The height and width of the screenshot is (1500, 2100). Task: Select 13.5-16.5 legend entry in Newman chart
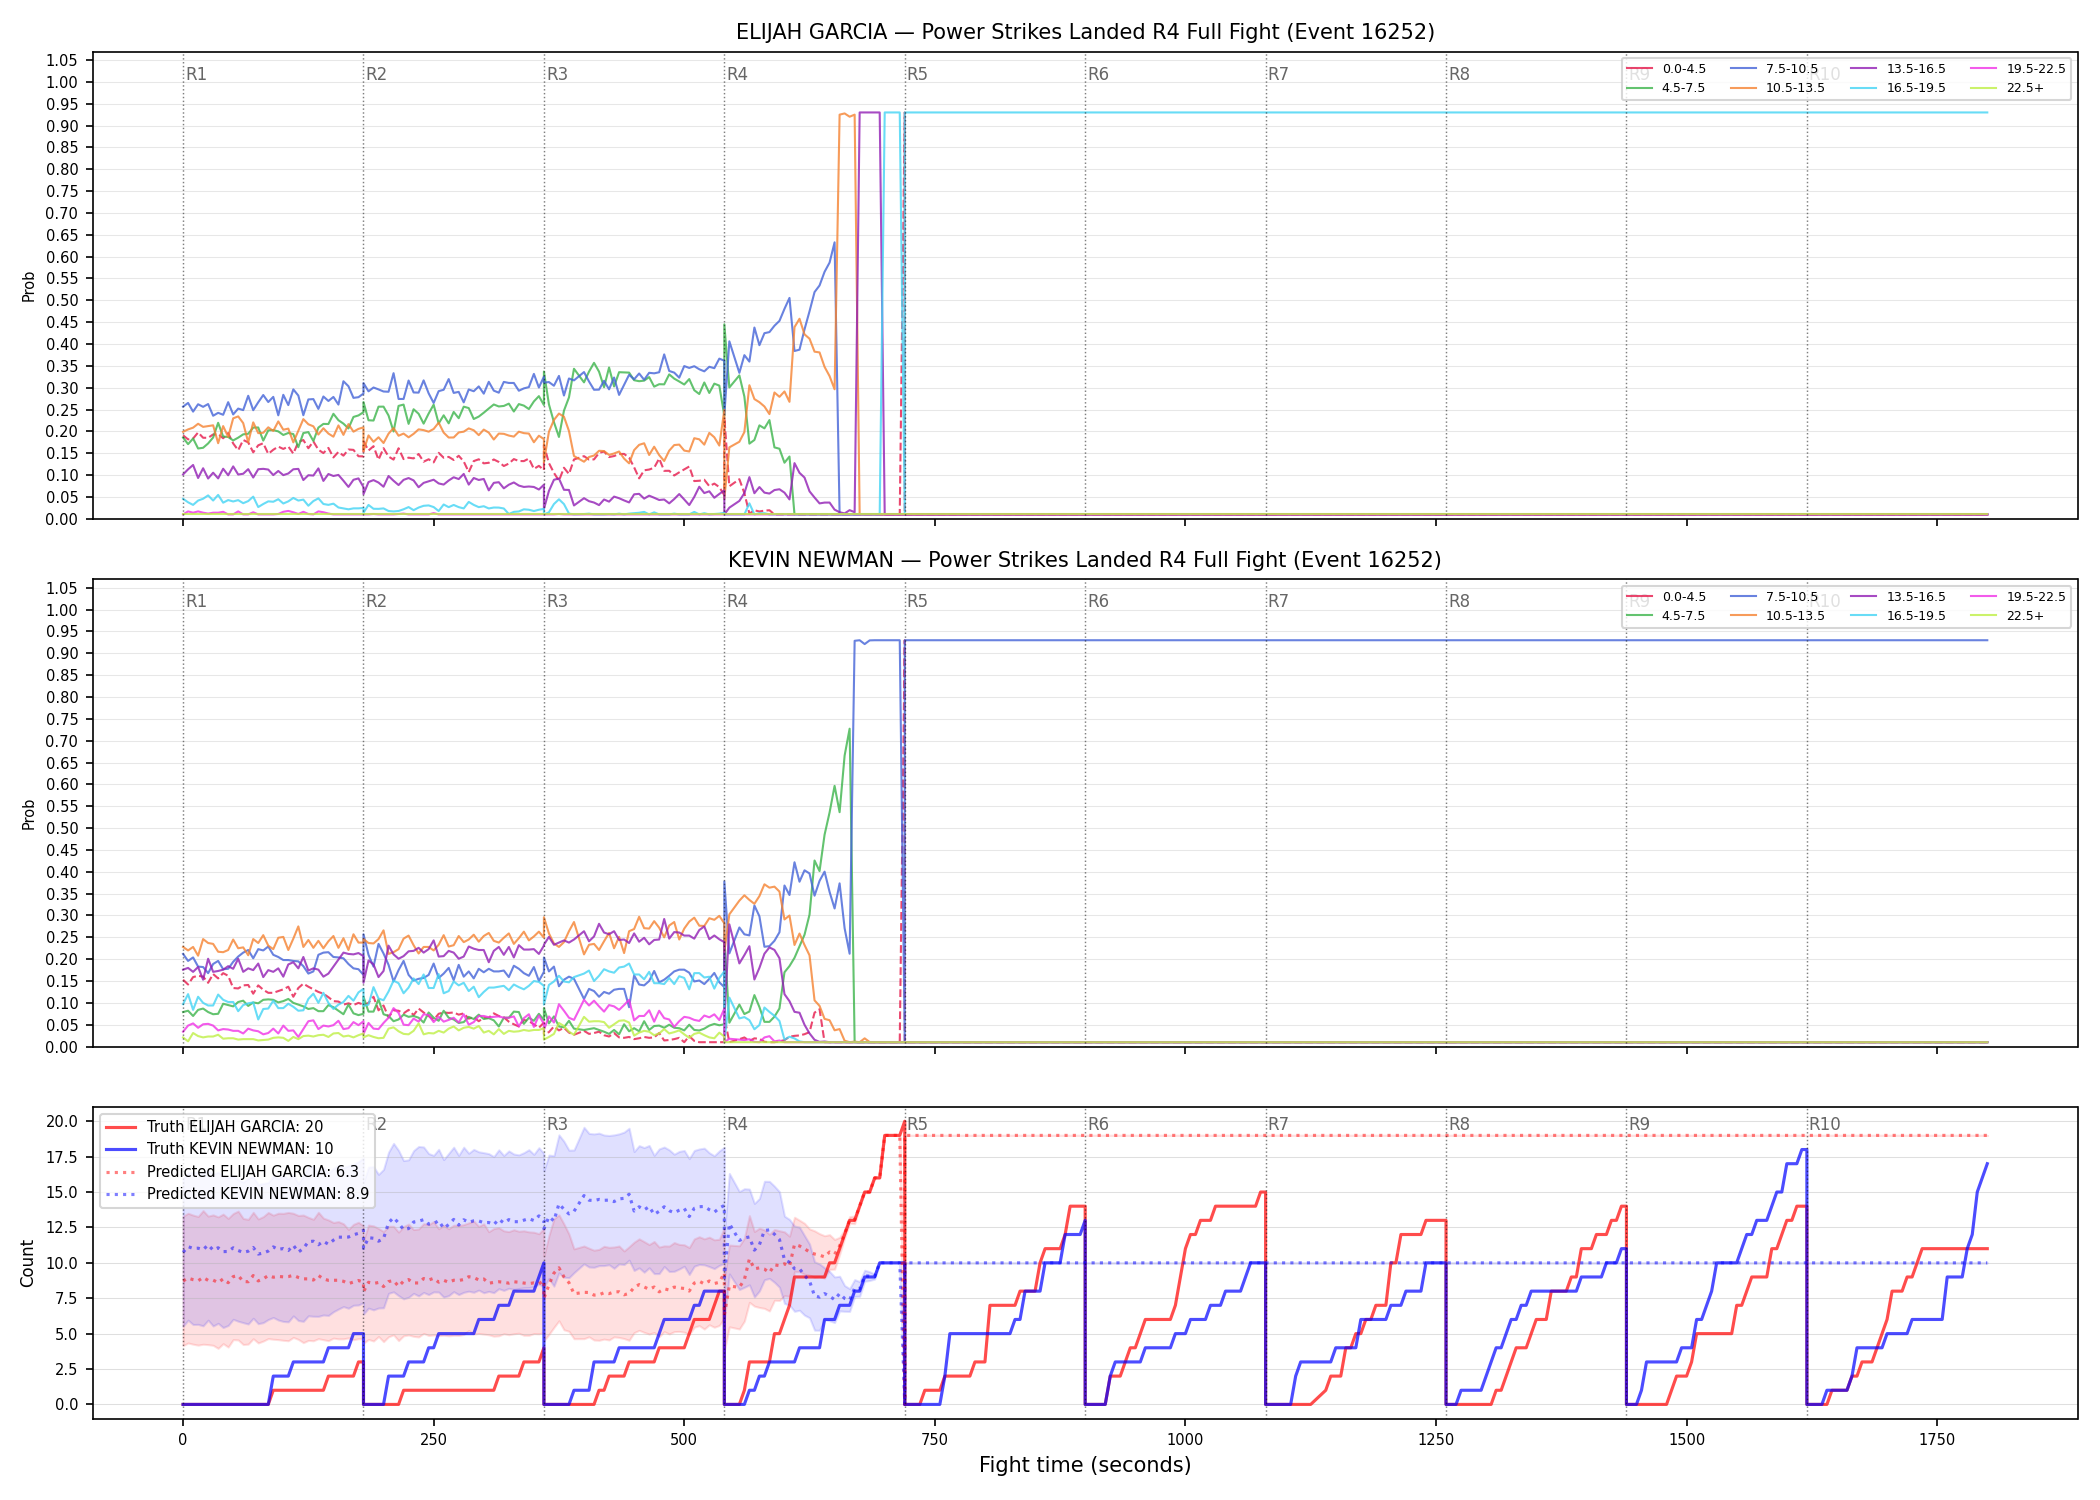click(x=1898, y=597)
